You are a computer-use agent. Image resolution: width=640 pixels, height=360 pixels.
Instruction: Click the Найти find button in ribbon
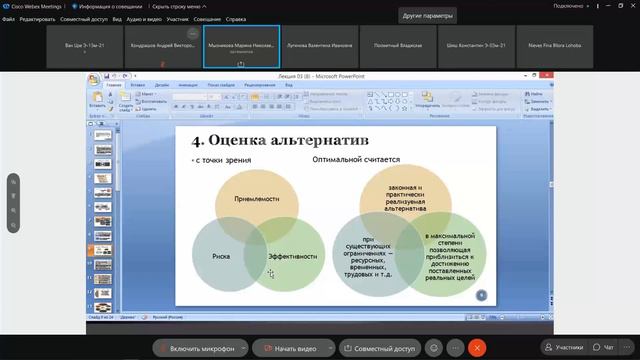pyautogui.click(x=534, y=94)
